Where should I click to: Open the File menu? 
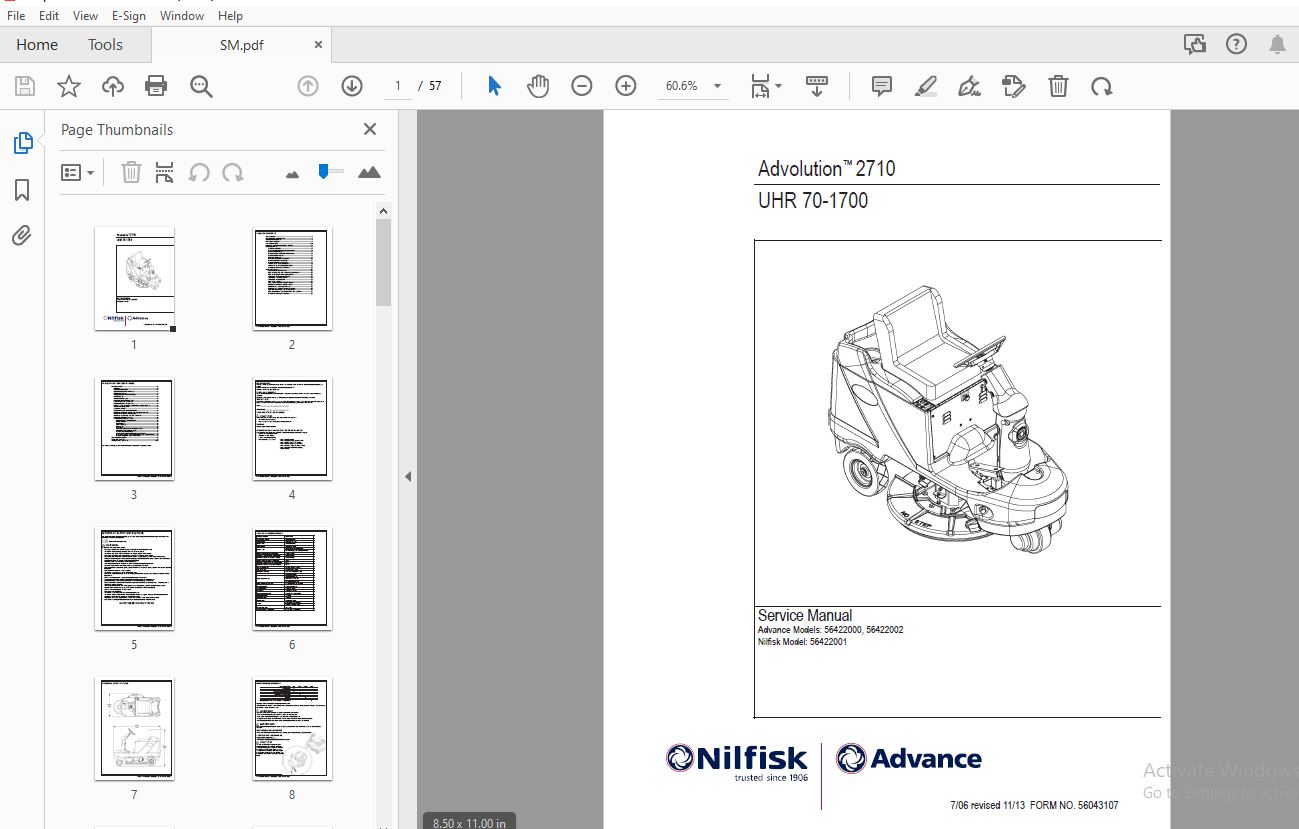pyautogui.click(x=16, y=16)
